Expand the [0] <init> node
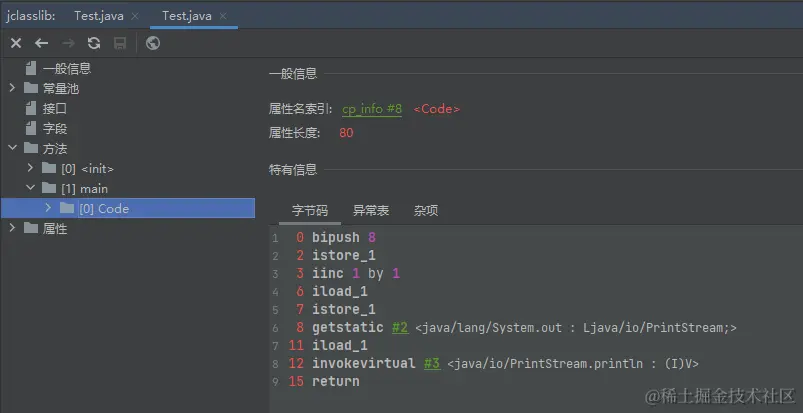 coord(30,168)
